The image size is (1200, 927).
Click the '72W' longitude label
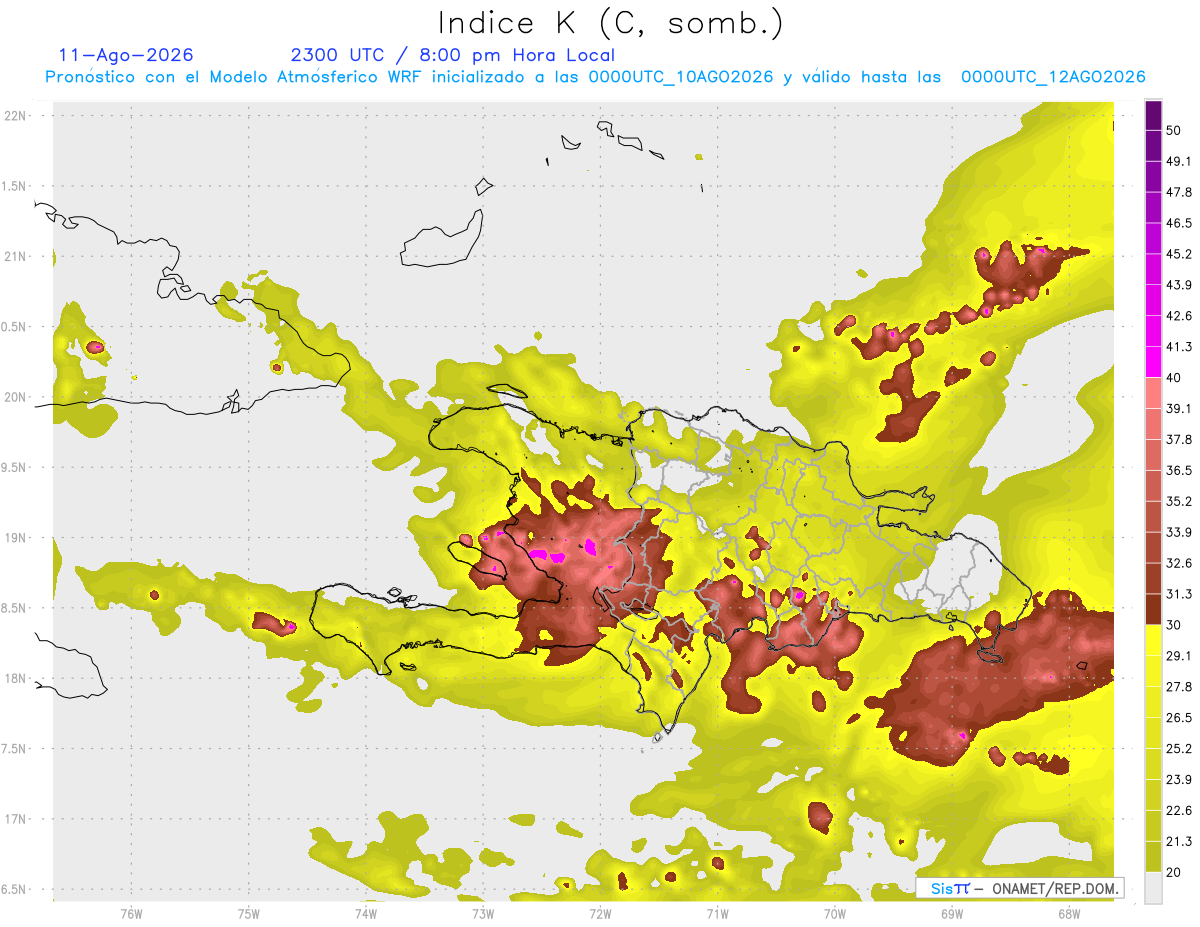pos(600,914)
